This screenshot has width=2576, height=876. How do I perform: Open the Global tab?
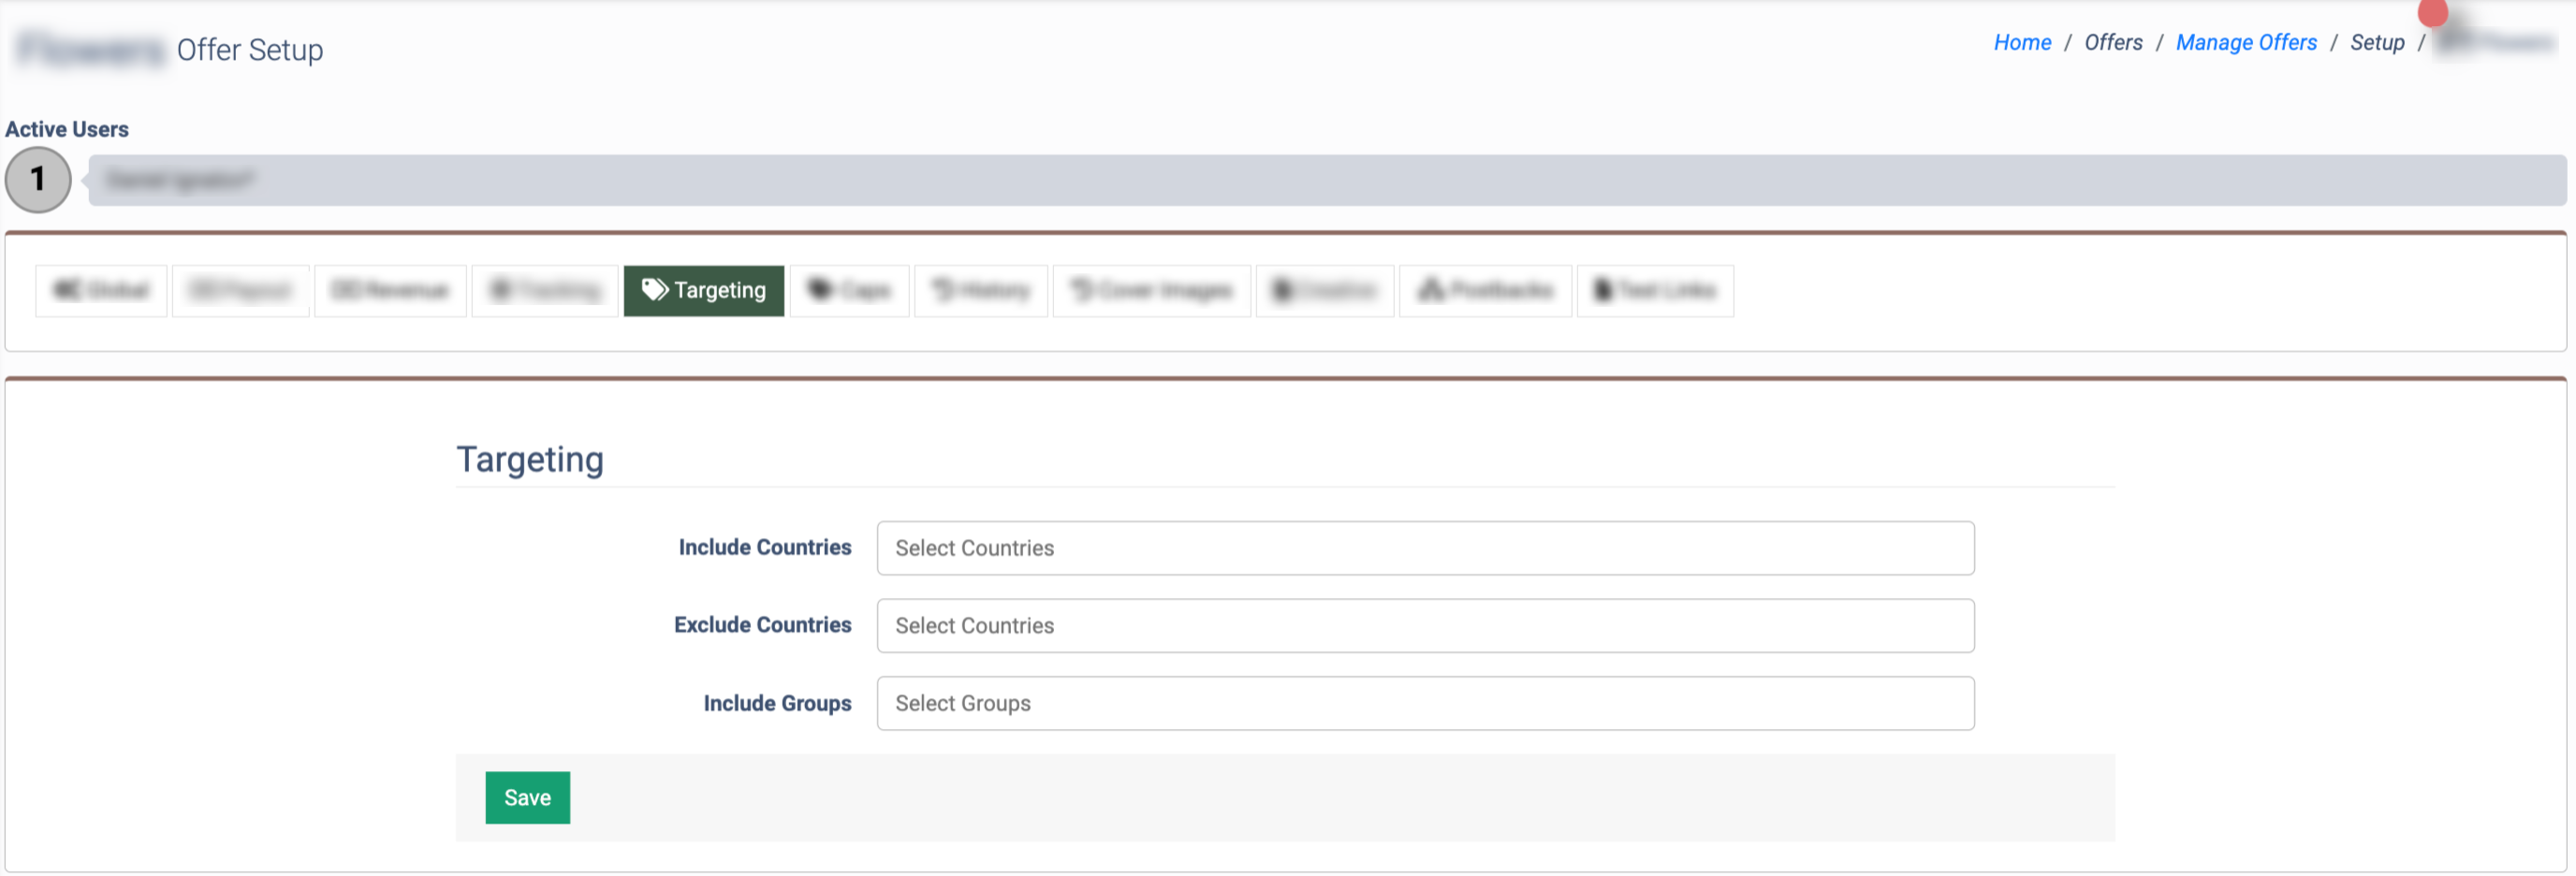(101, 291)
